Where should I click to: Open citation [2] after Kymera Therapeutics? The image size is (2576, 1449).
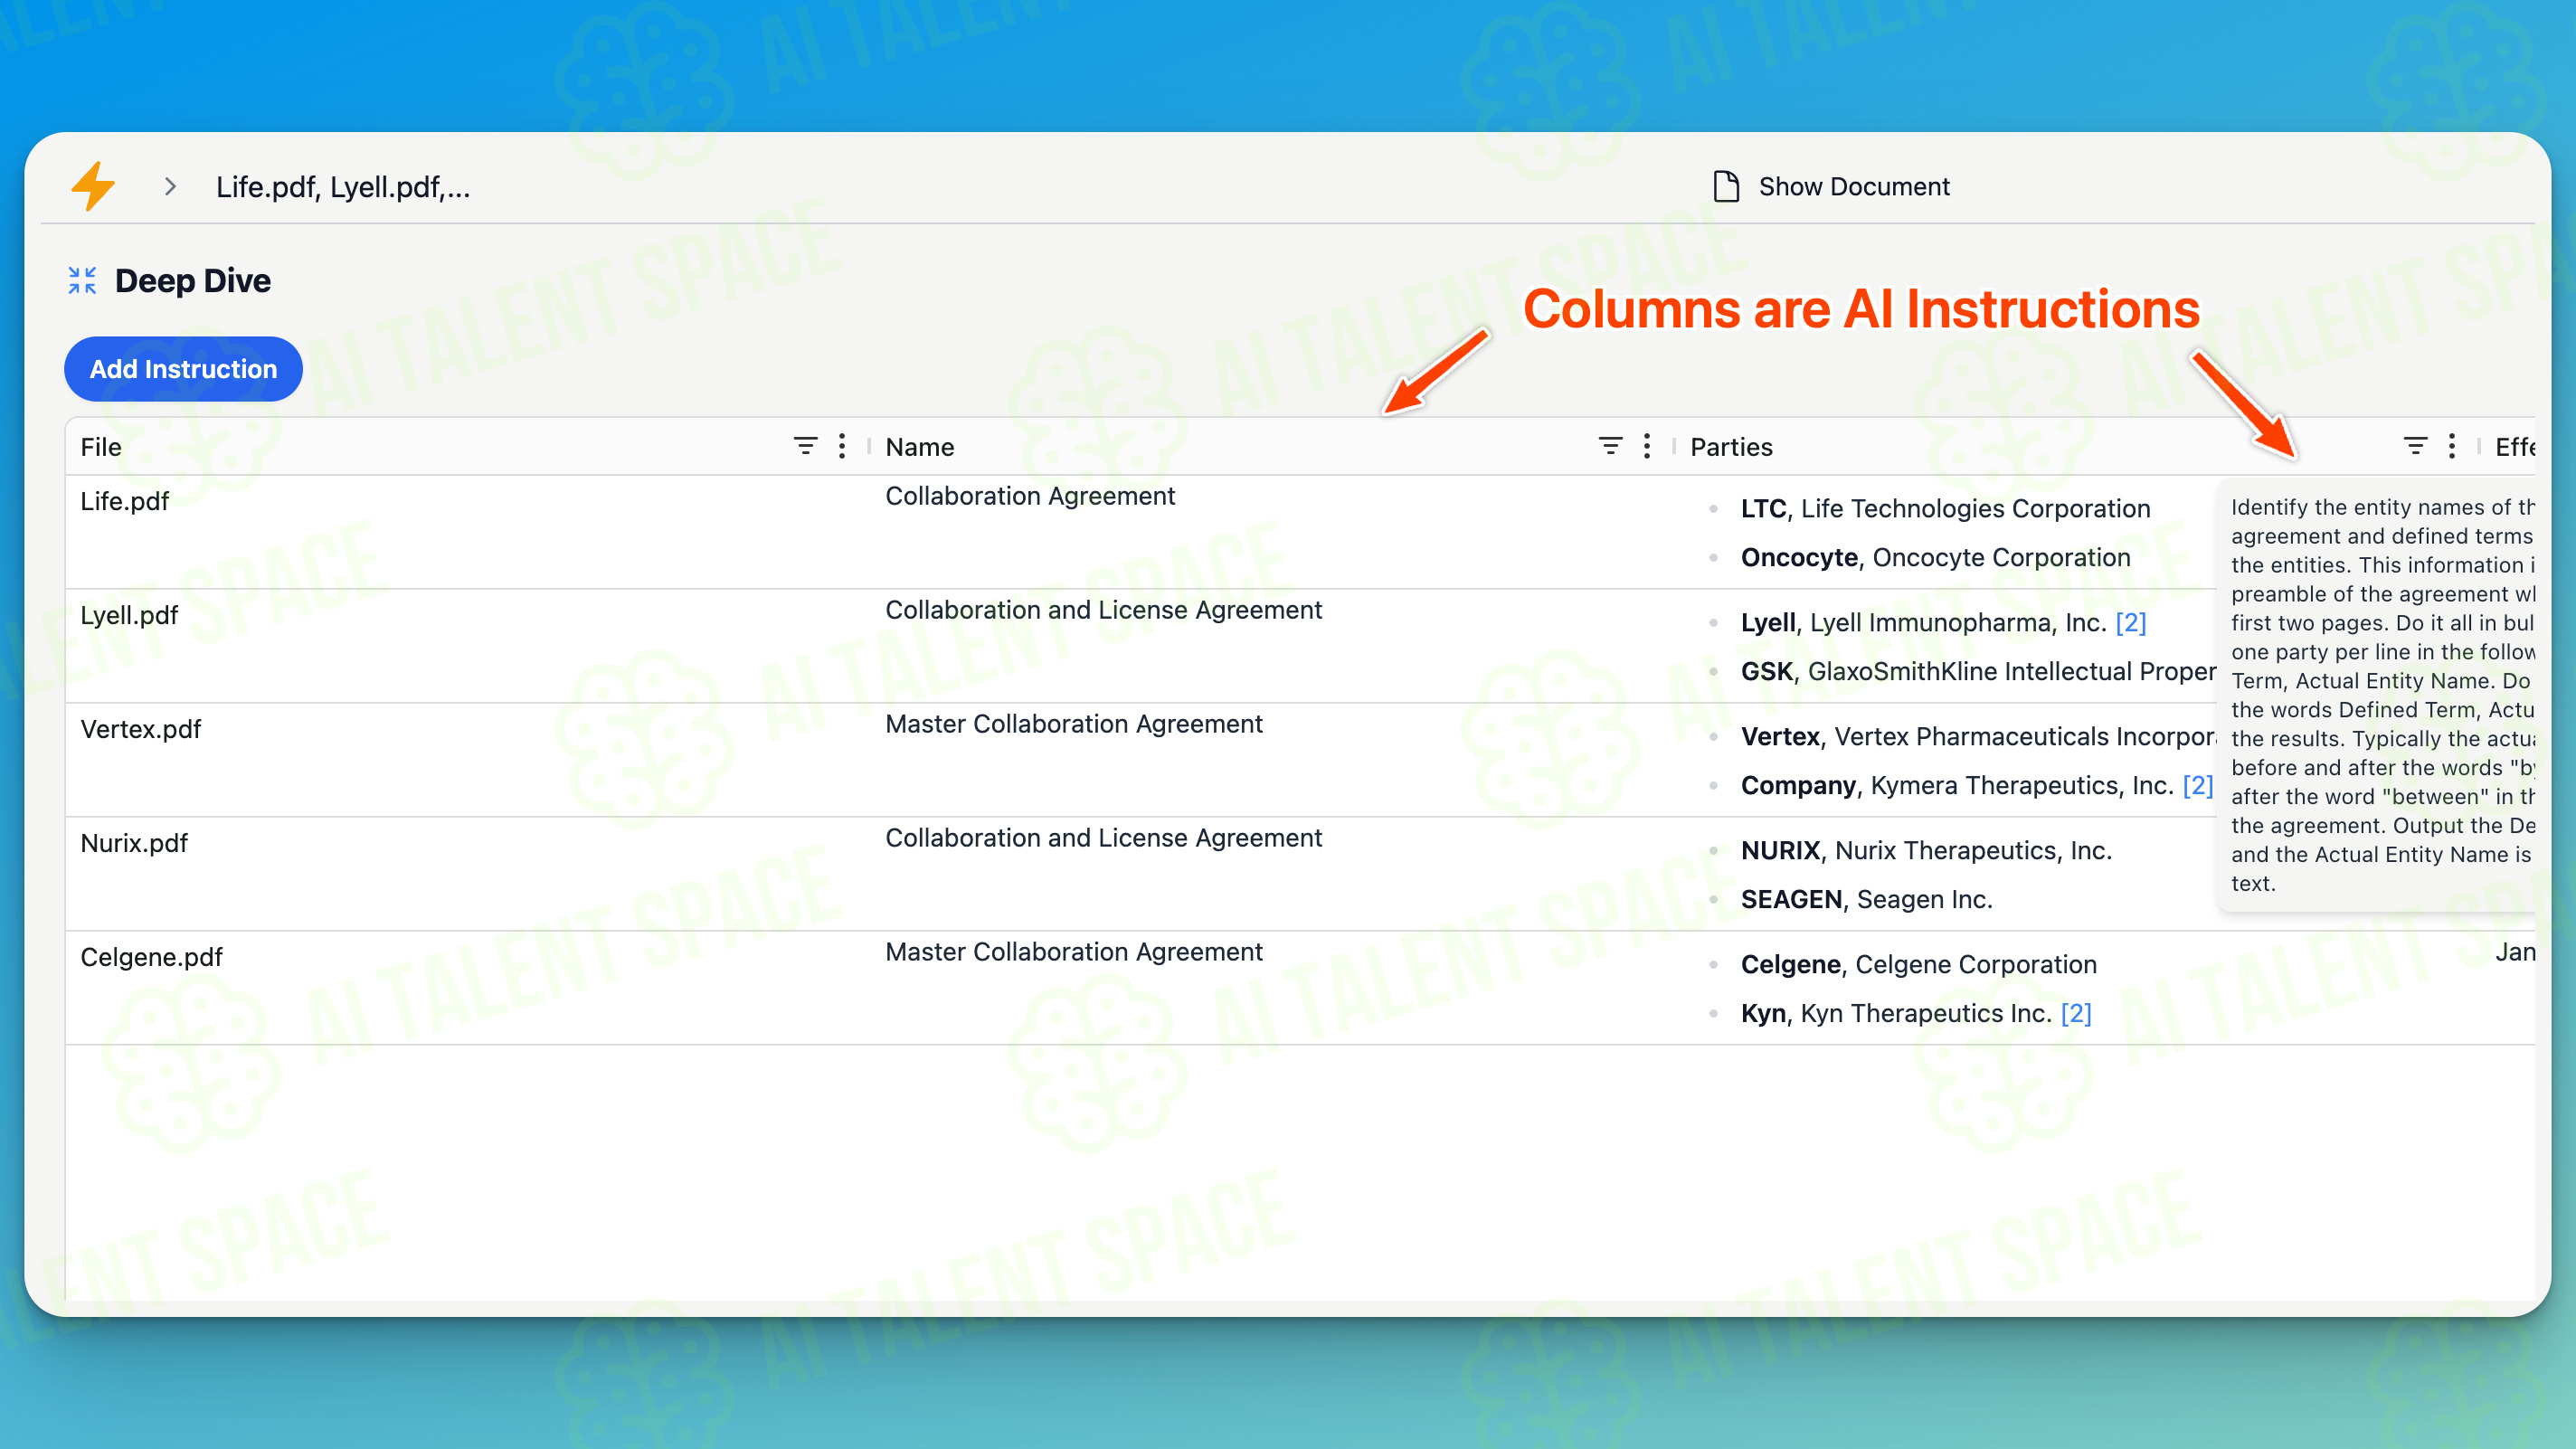pyautogui.click(x=2197, y=785)
